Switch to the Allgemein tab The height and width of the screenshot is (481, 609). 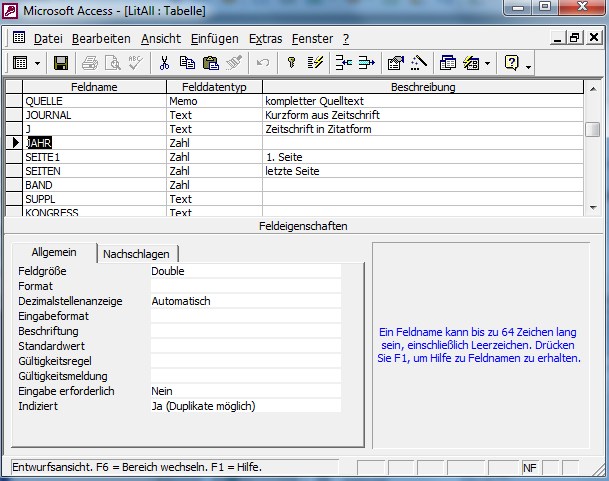54,253
